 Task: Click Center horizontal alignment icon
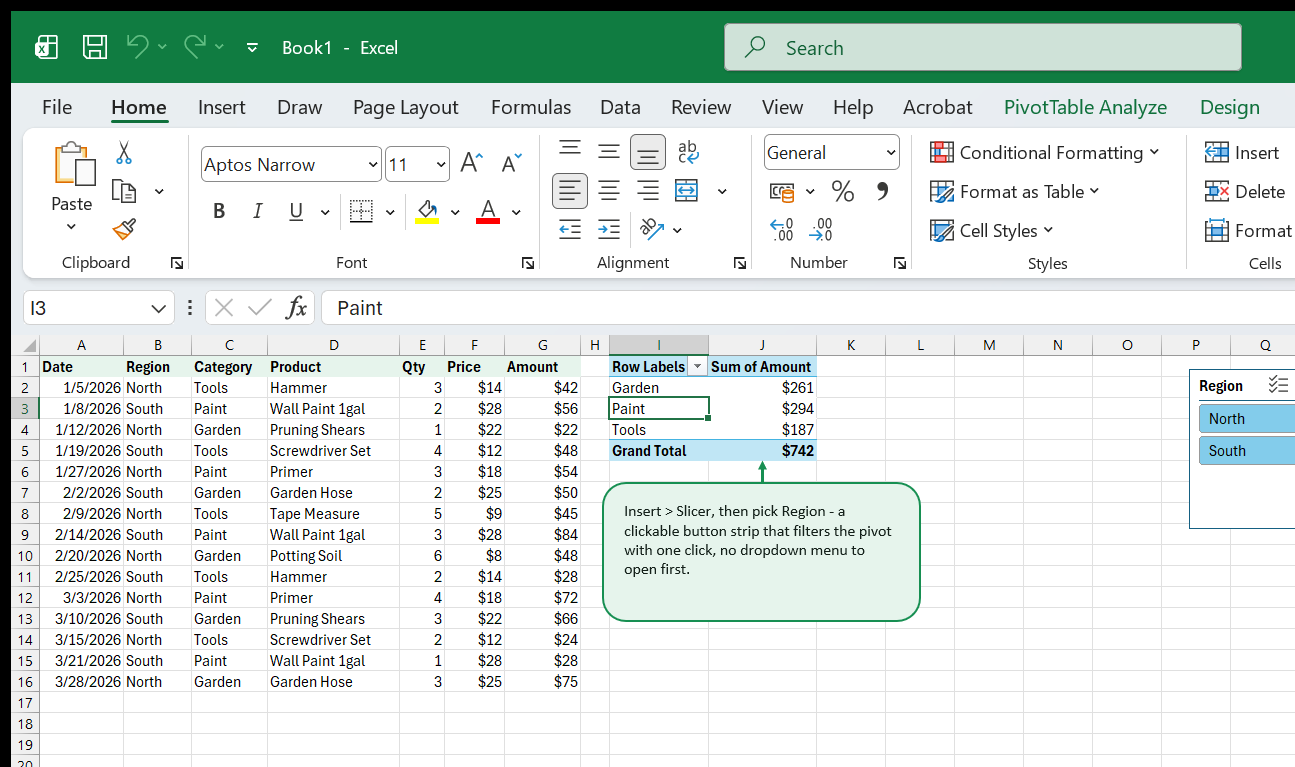[609, 191]
